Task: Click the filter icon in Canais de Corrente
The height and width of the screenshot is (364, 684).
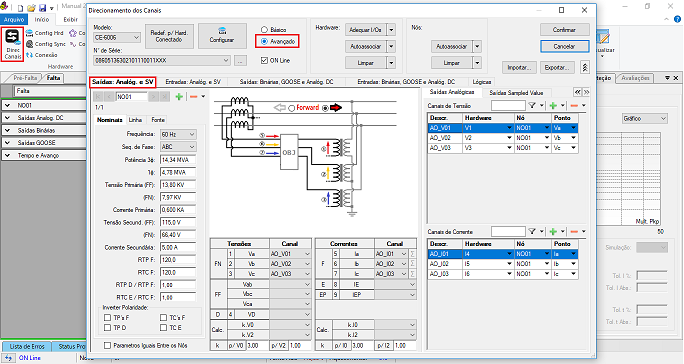Action: click(532, 231)
